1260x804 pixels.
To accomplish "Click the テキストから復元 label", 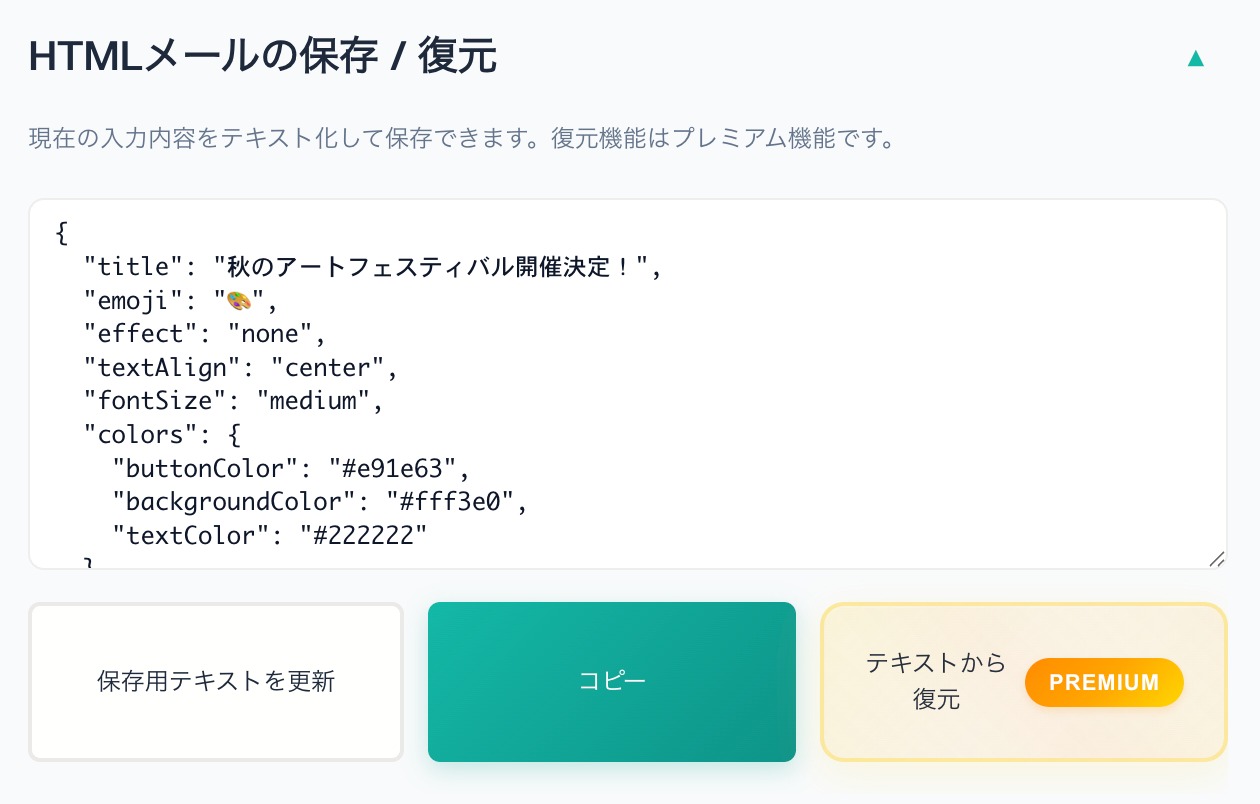I will (x=935, y=681).
